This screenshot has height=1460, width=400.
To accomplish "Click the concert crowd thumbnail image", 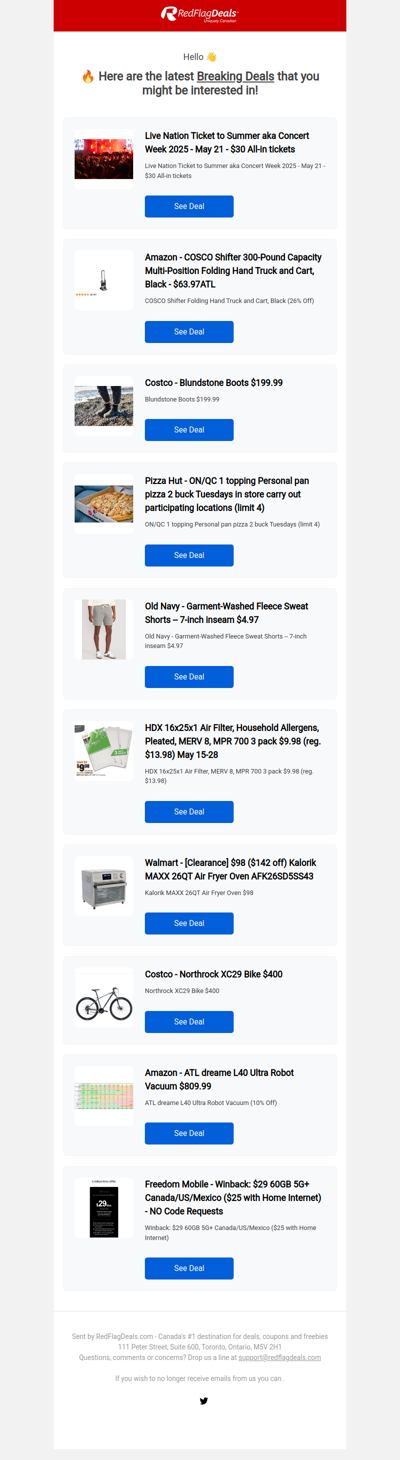I will point(104,159).
